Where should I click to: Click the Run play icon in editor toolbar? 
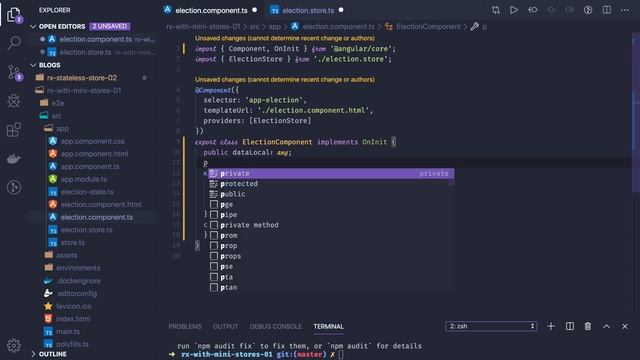tap(514, 10)
